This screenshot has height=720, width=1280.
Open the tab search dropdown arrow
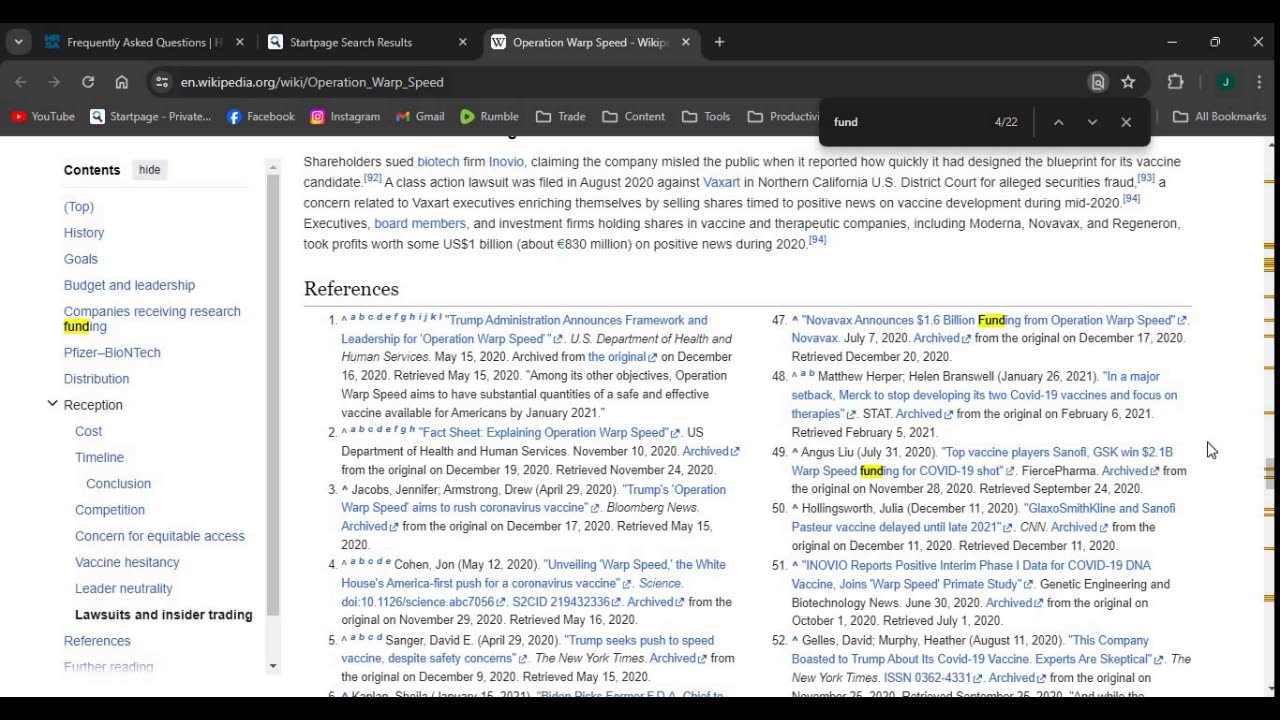tap(18, 42)
